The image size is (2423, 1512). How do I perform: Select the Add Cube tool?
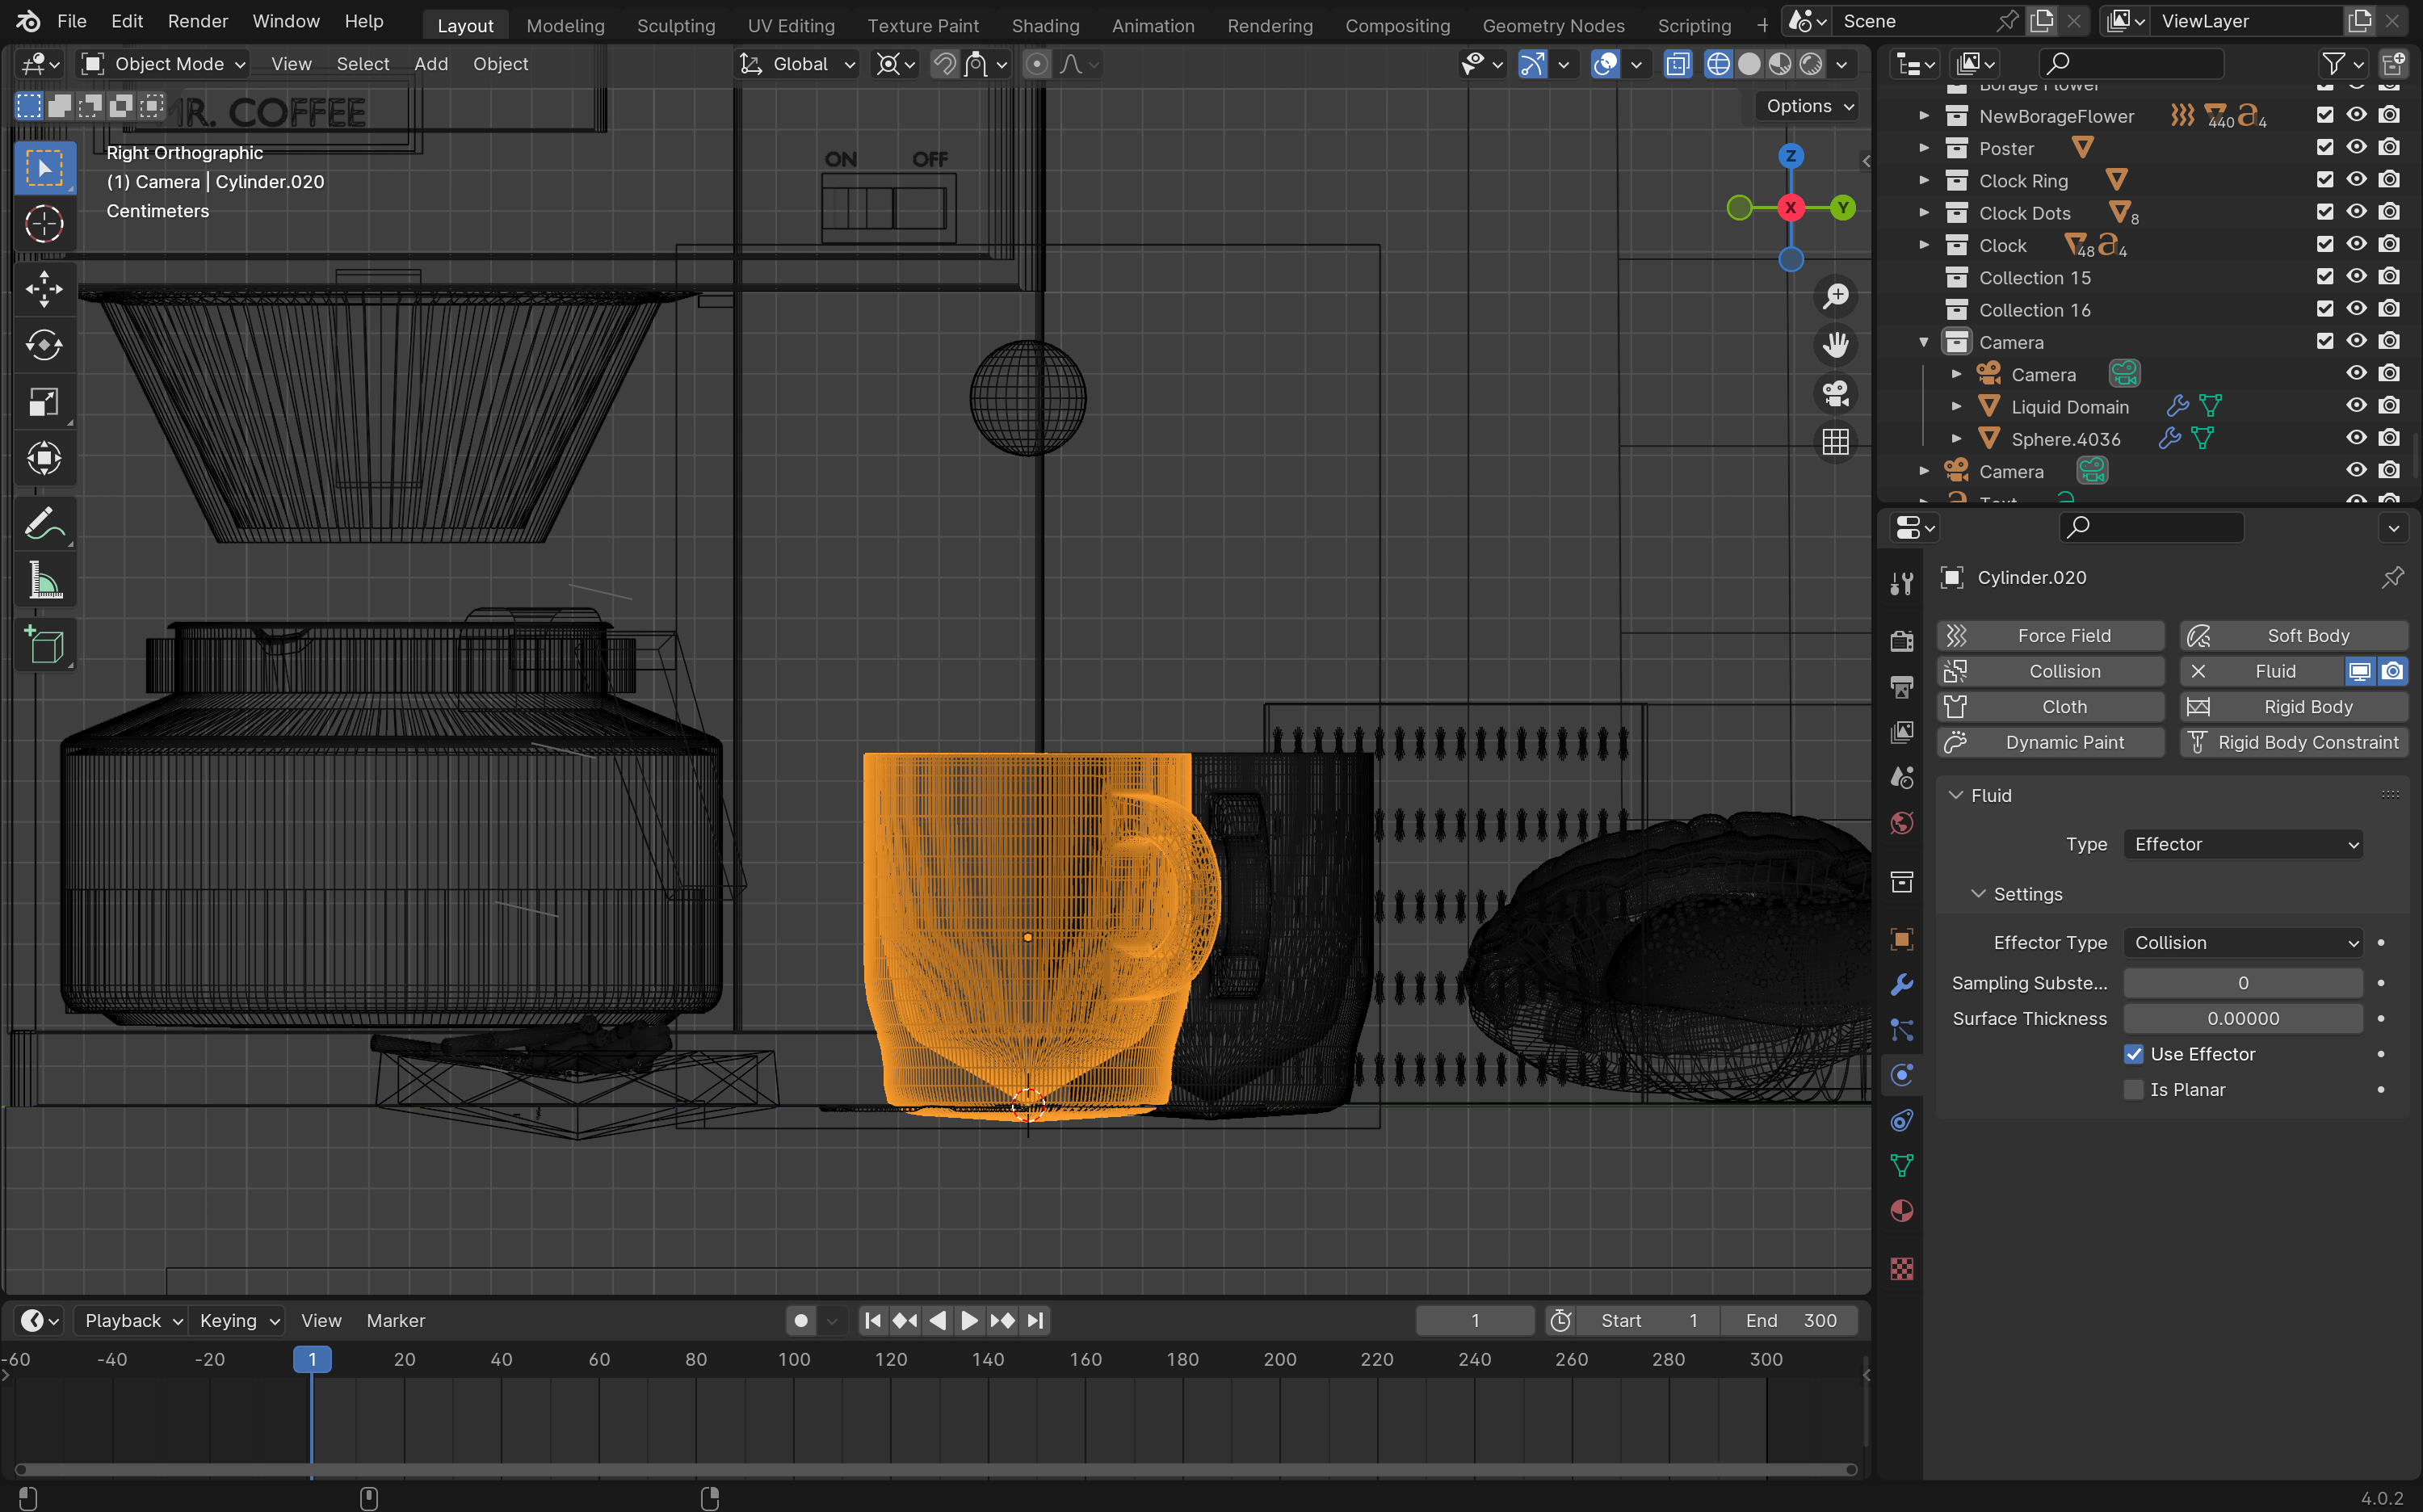[x=44, y=645]
